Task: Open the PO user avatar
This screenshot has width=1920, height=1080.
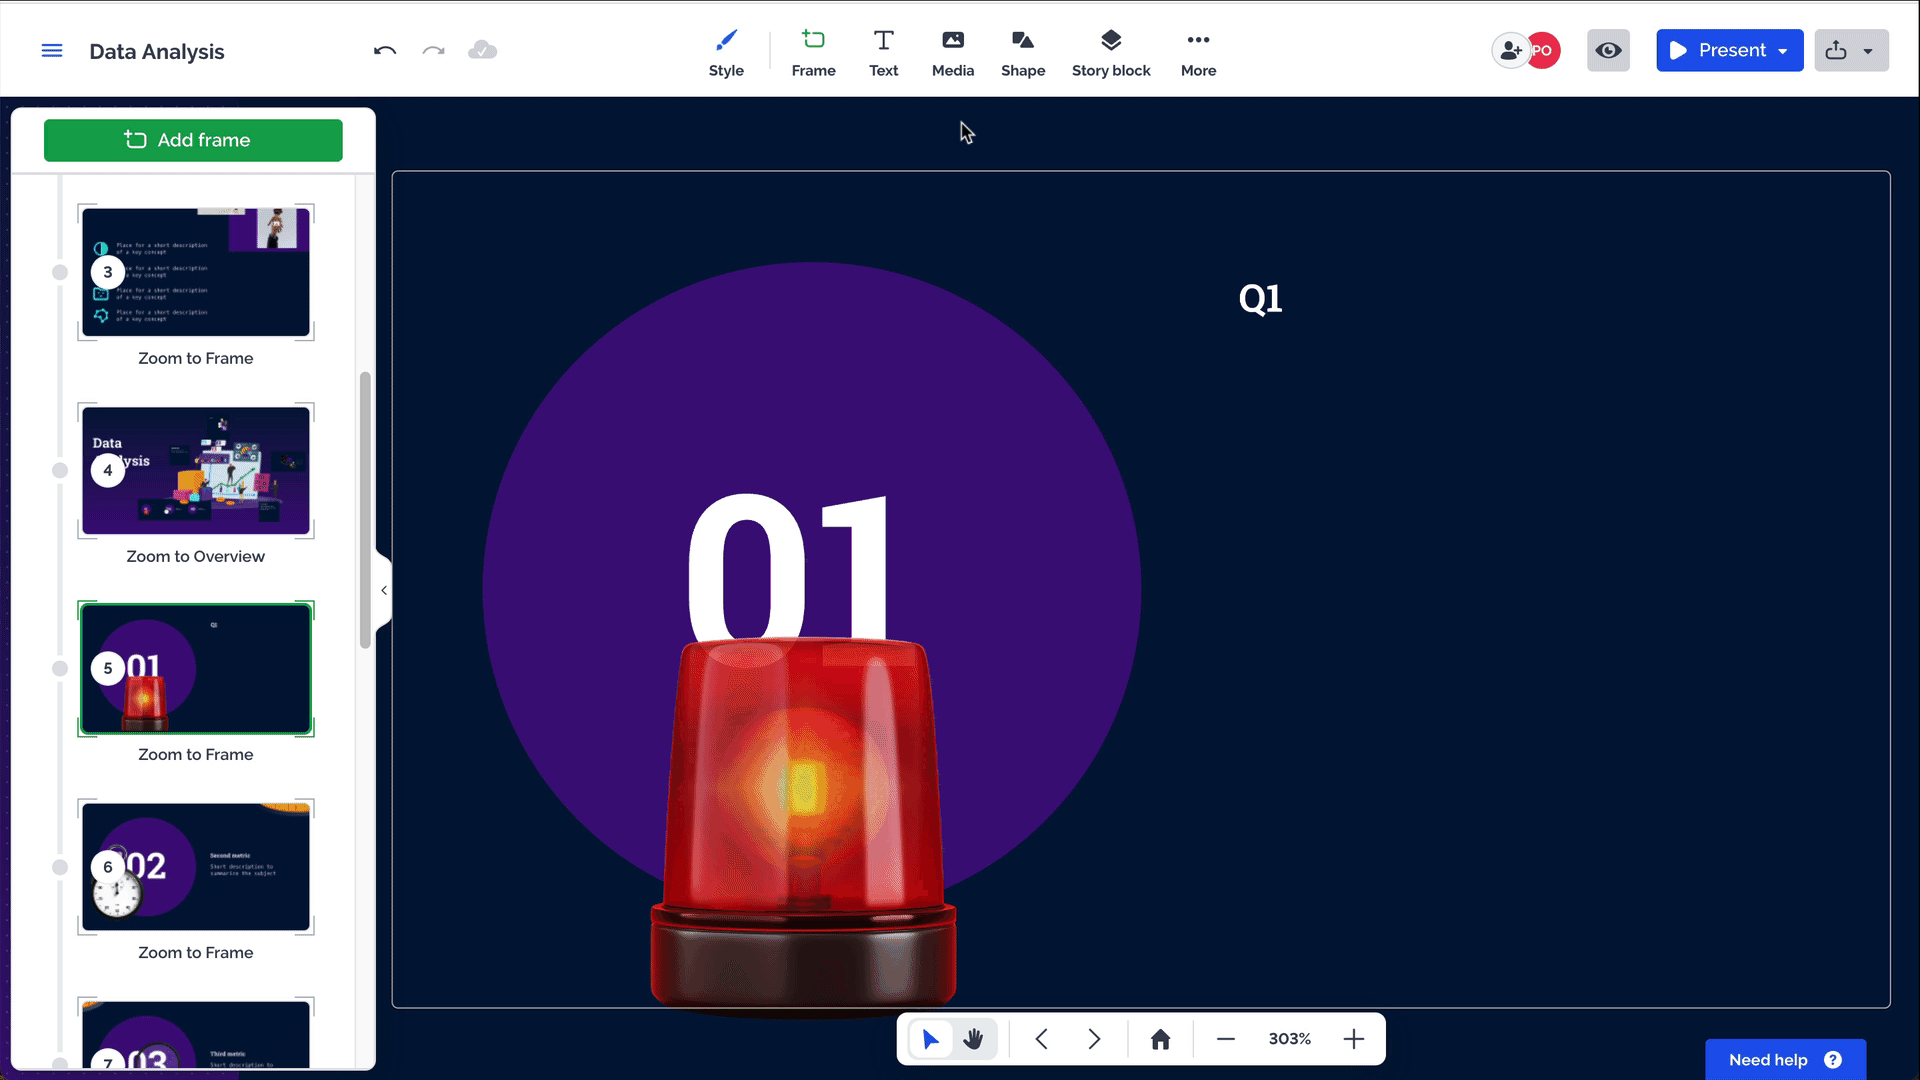Action: tap(1544, 51)
